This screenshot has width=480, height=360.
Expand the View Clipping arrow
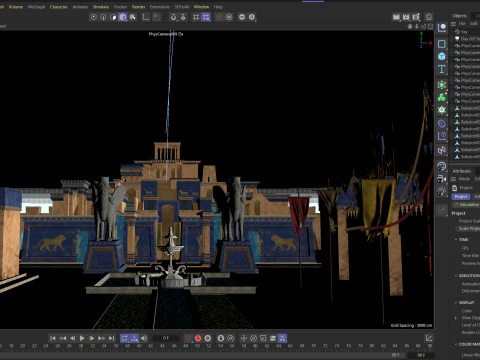pyautogui.click(x=456, y=318)
